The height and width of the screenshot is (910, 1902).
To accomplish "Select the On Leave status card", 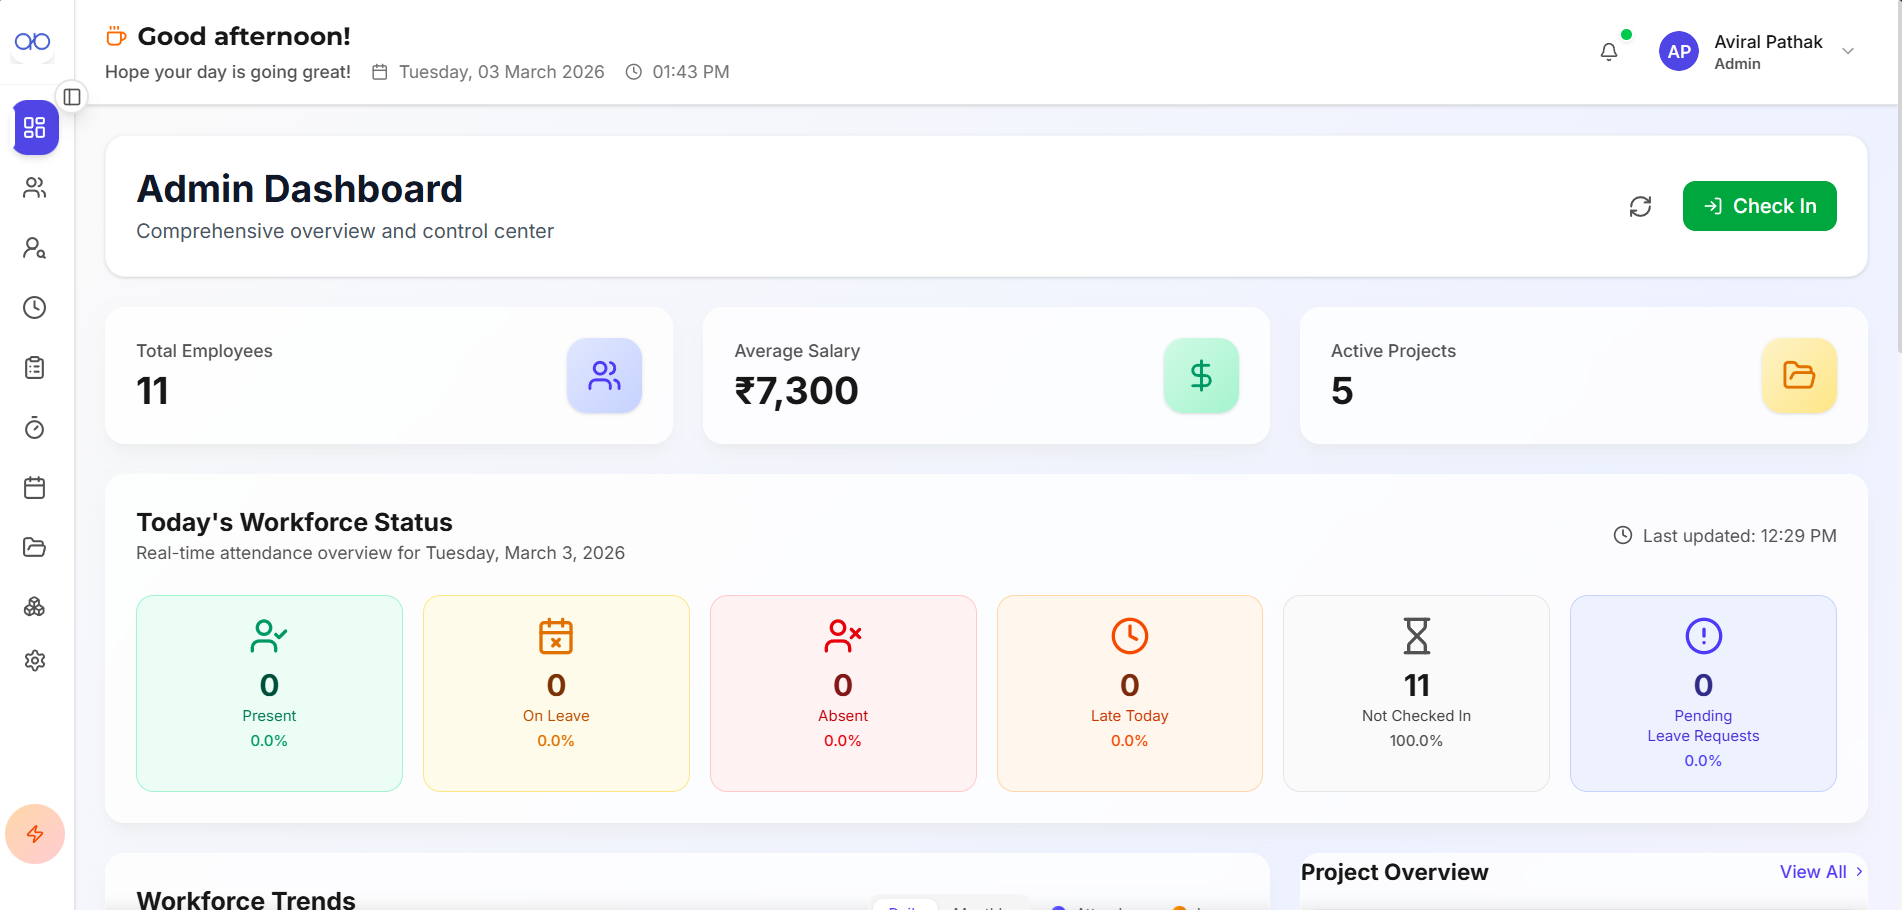I will tap(556, 694).
